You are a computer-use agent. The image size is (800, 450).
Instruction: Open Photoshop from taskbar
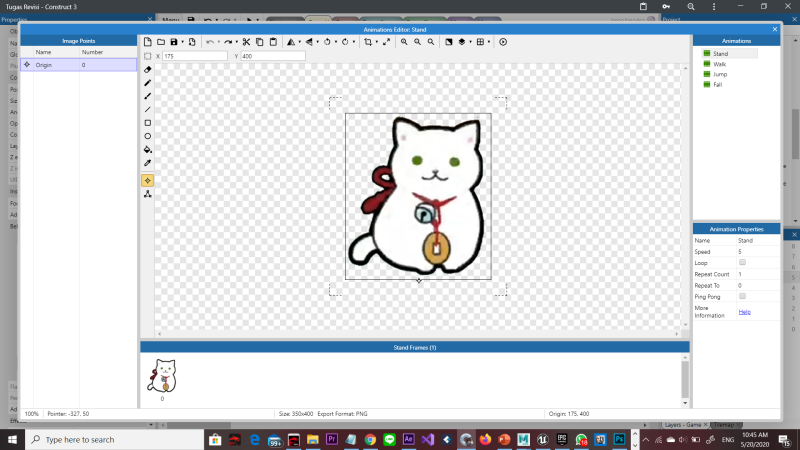[619, 439]
